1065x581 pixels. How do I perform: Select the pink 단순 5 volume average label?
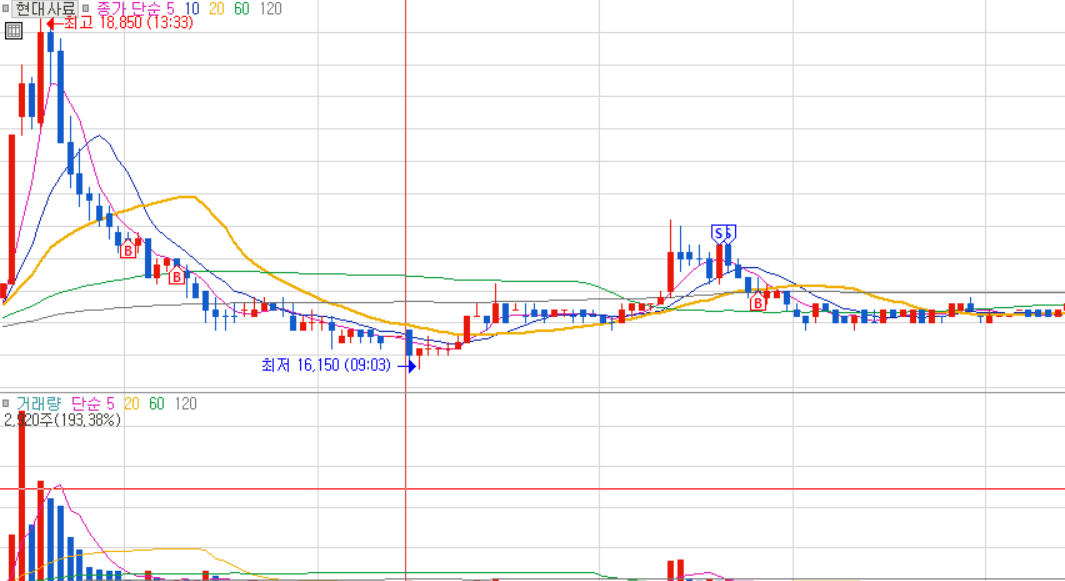click(92, 404)
